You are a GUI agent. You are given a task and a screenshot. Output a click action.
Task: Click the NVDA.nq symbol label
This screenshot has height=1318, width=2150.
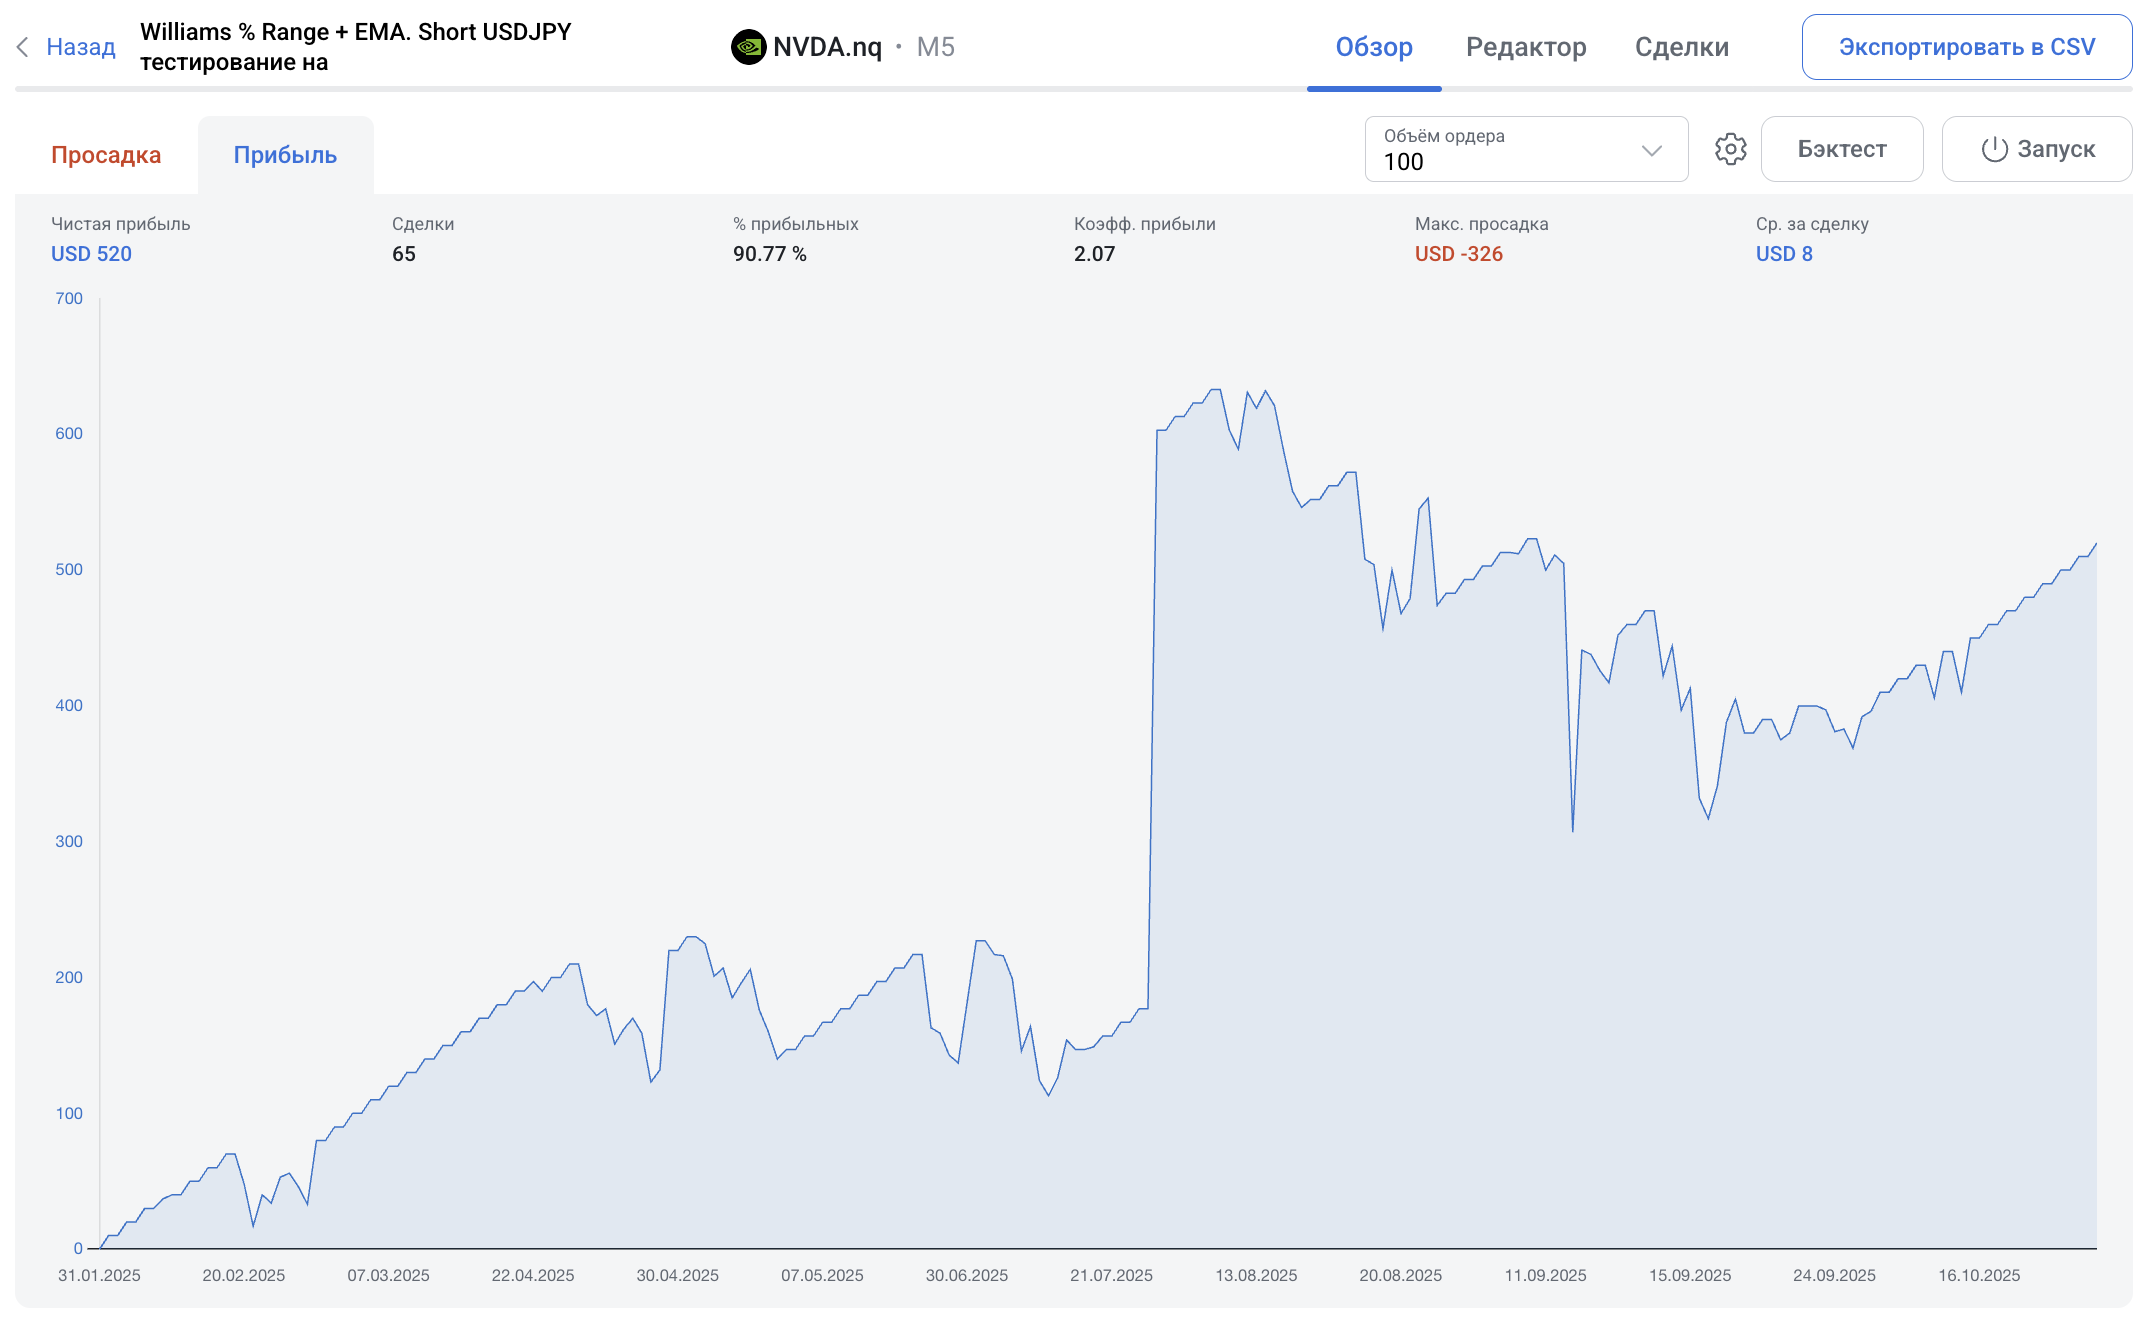click(827, 47)
